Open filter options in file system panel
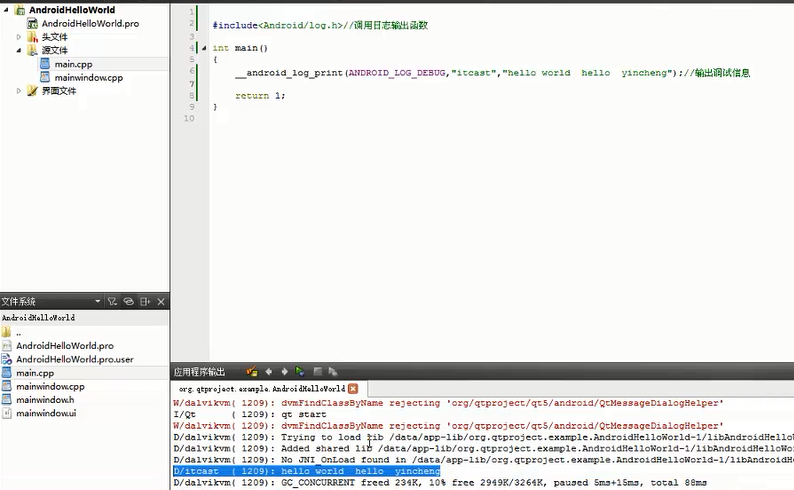Viewport: 794px width, 490px height. (112, 302)
